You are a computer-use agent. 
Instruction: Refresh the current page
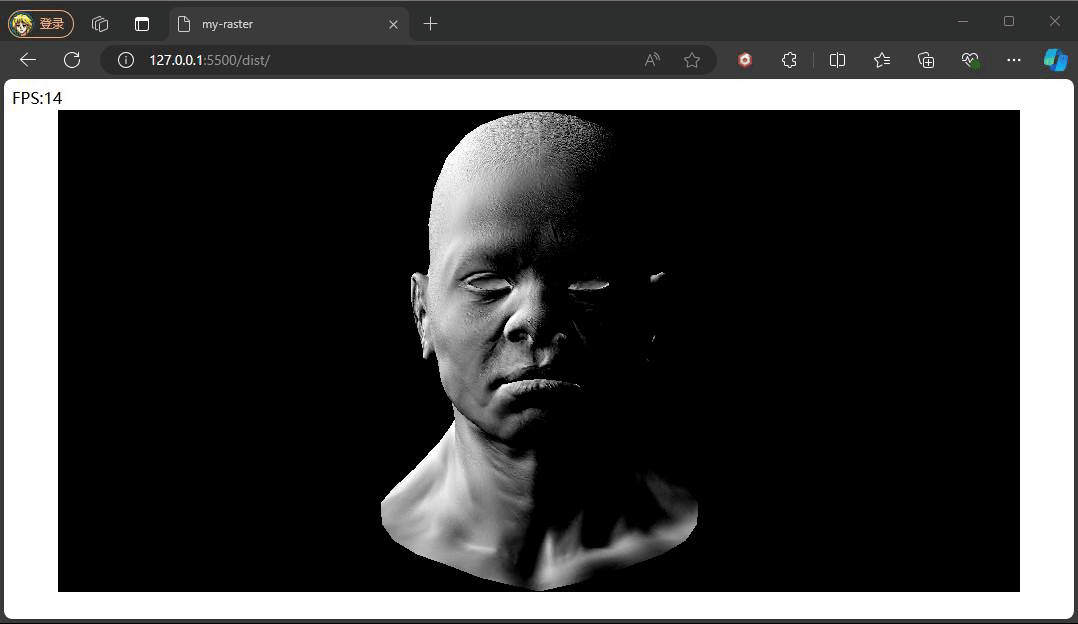tap(72, 60)
